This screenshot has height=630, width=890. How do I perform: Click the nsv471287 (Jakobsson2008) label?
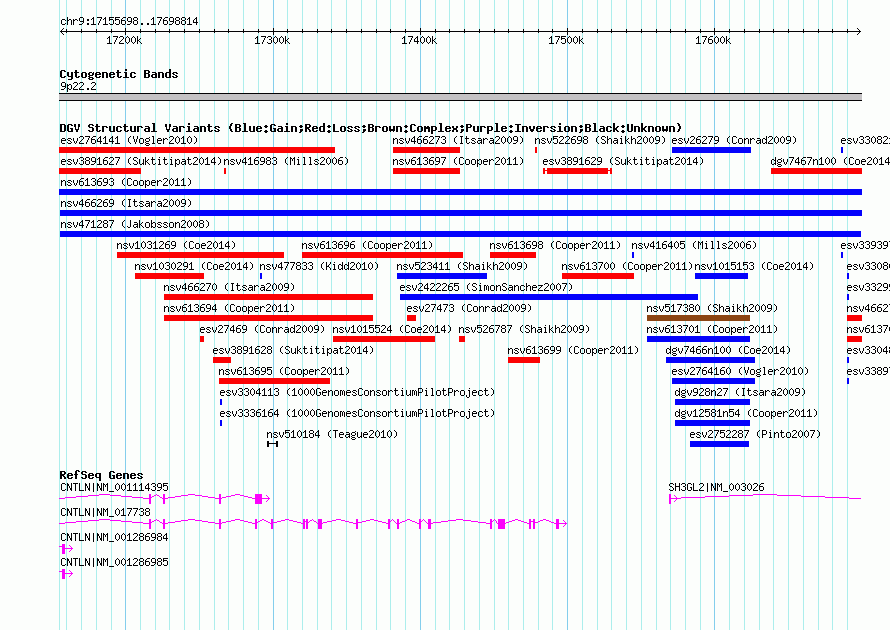[x=135, y=224]
